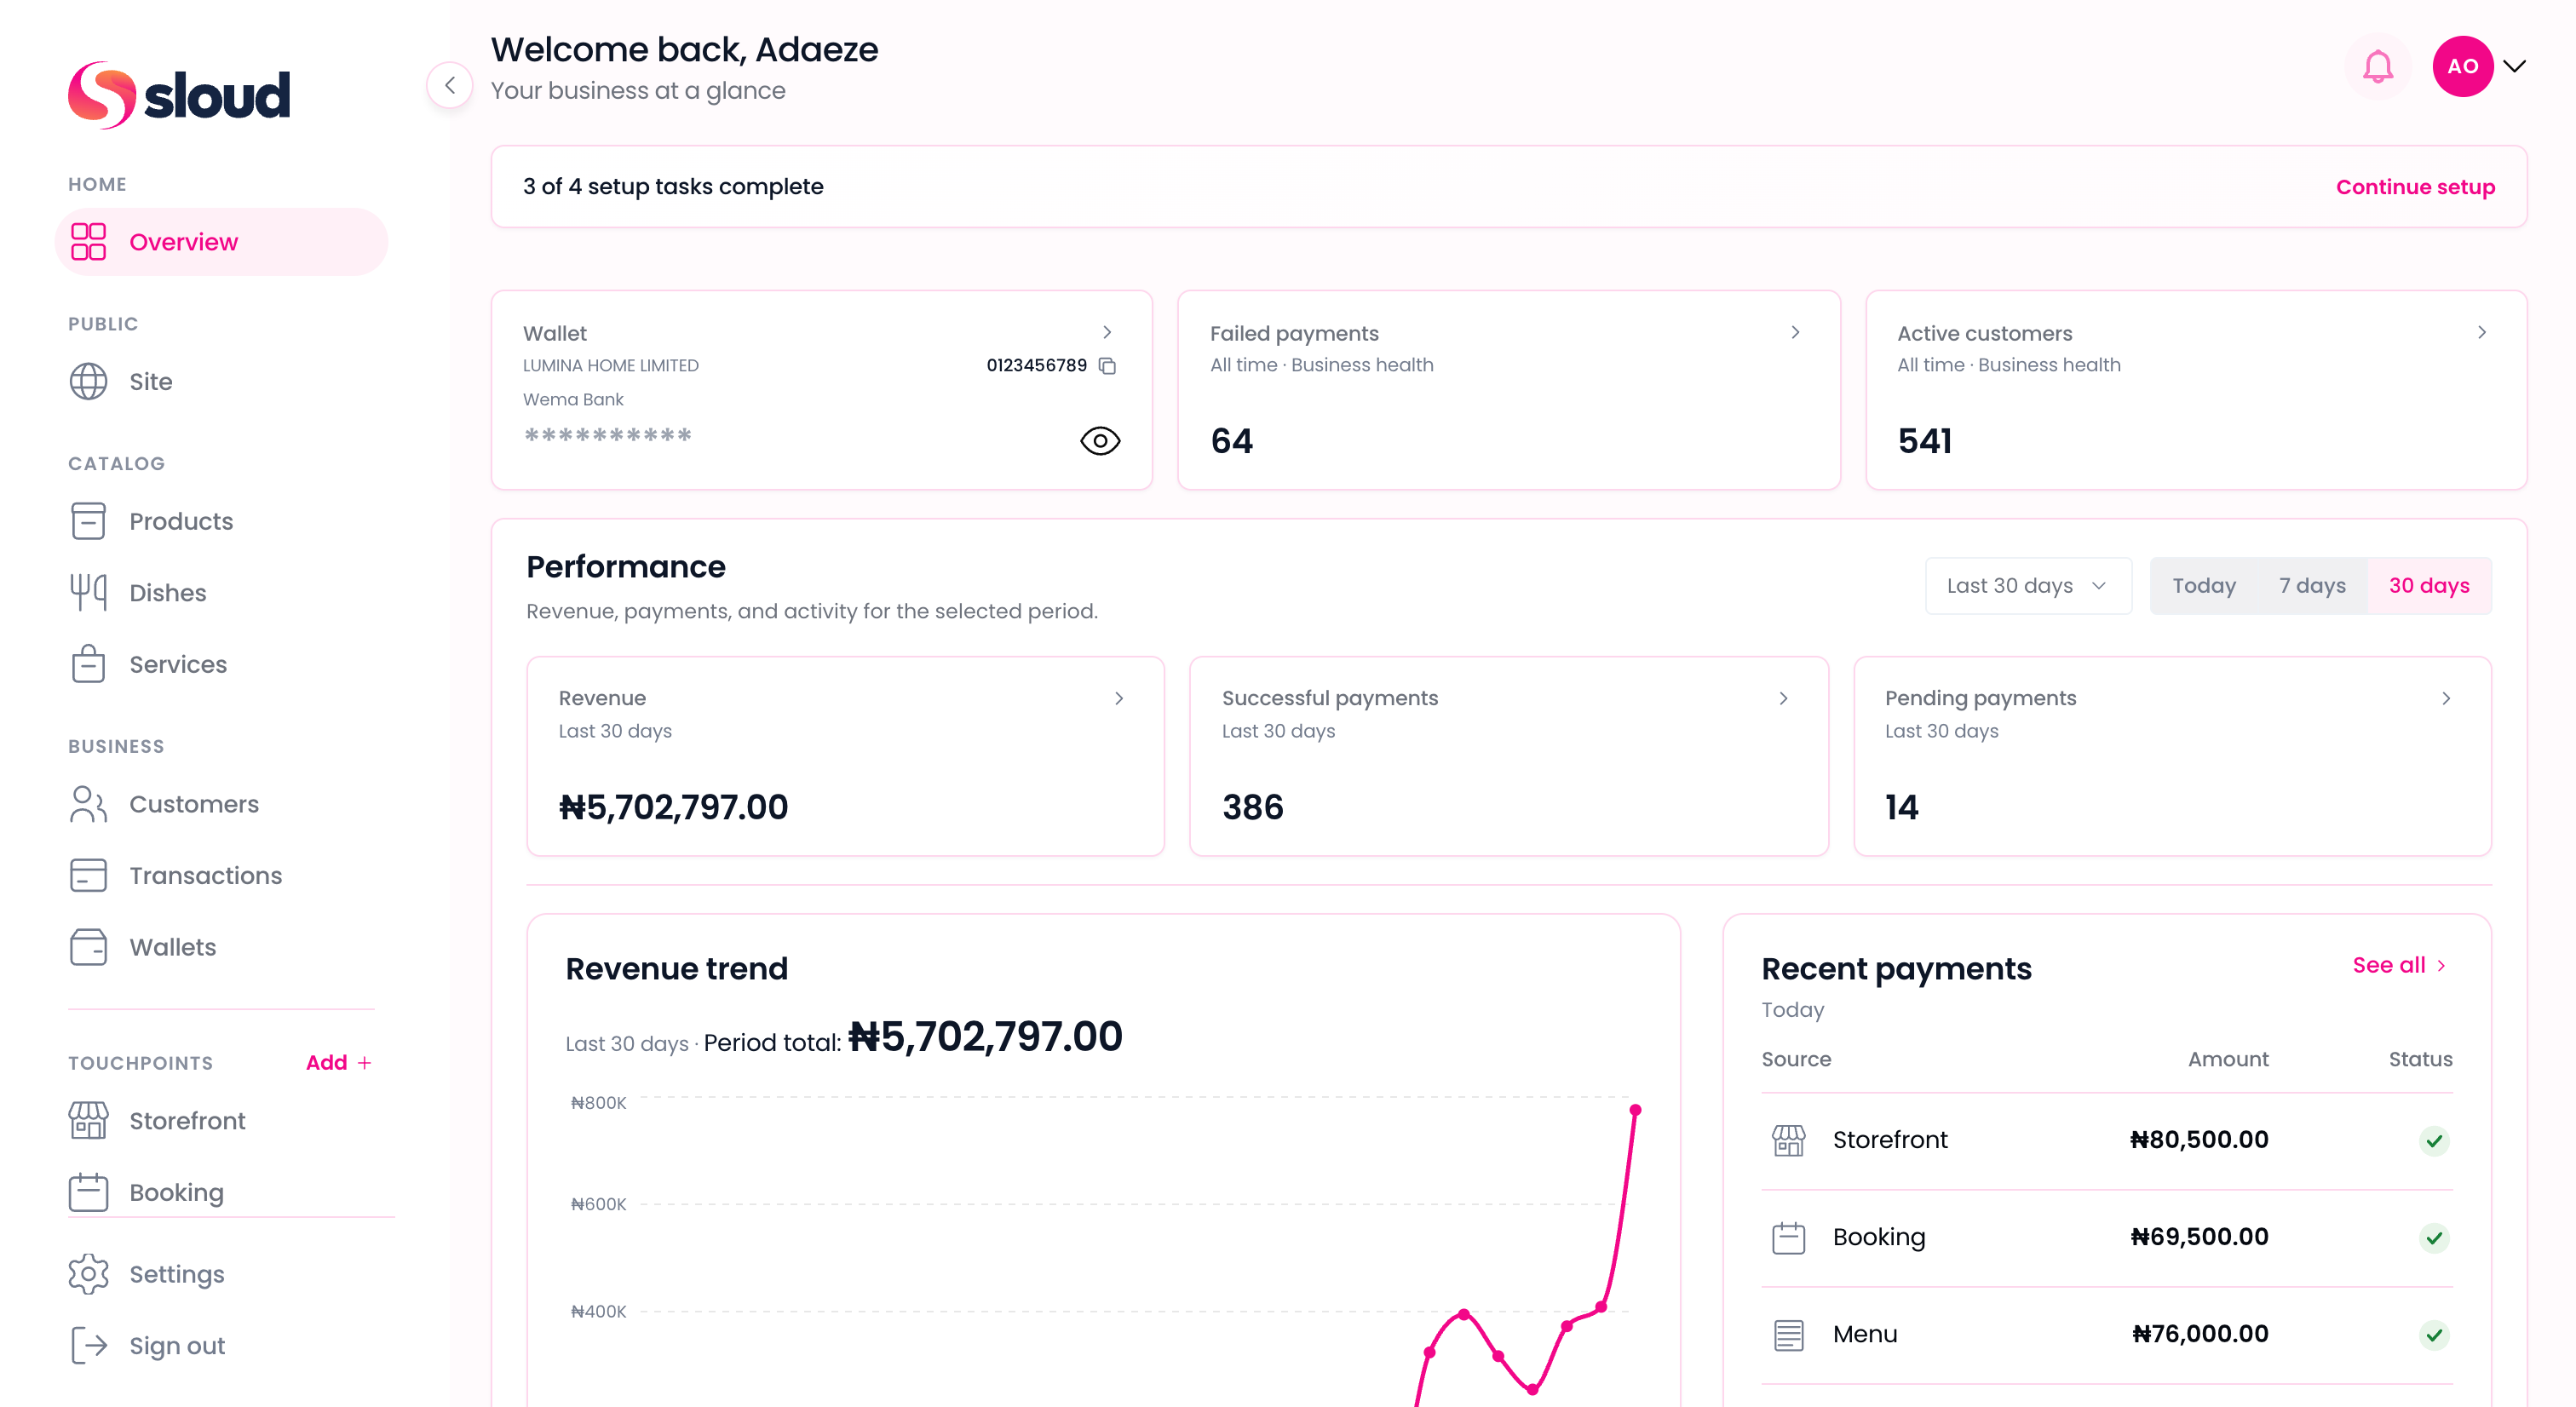Open Revenue card details arrow
This screenshot has height=1407, width=2576.
coord(1119,698)
